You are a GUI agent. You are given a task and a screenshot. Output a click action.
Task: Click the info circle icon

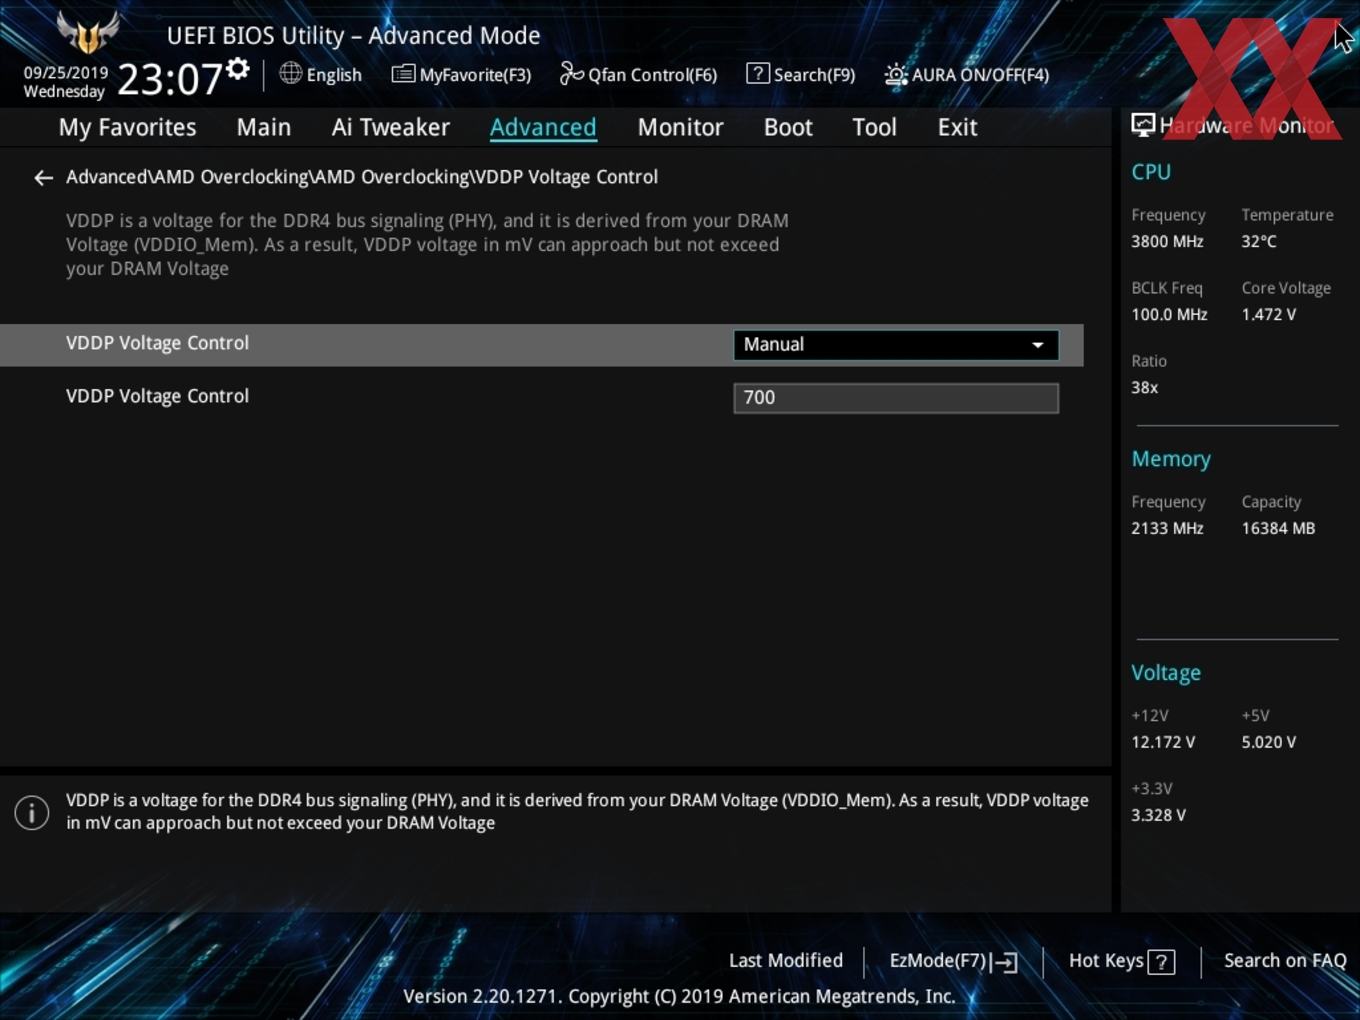32,812
